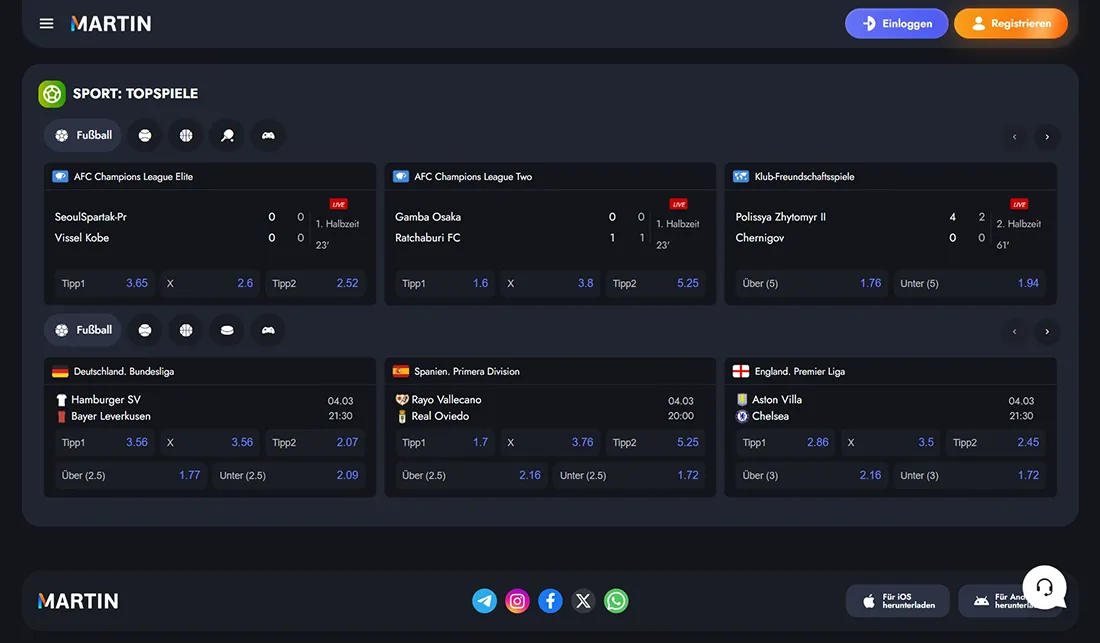Viewport: 1100px width, 643px height.
Task: Select the ice hockey puck icon in the upcoming row
Action: pos(227,330)
